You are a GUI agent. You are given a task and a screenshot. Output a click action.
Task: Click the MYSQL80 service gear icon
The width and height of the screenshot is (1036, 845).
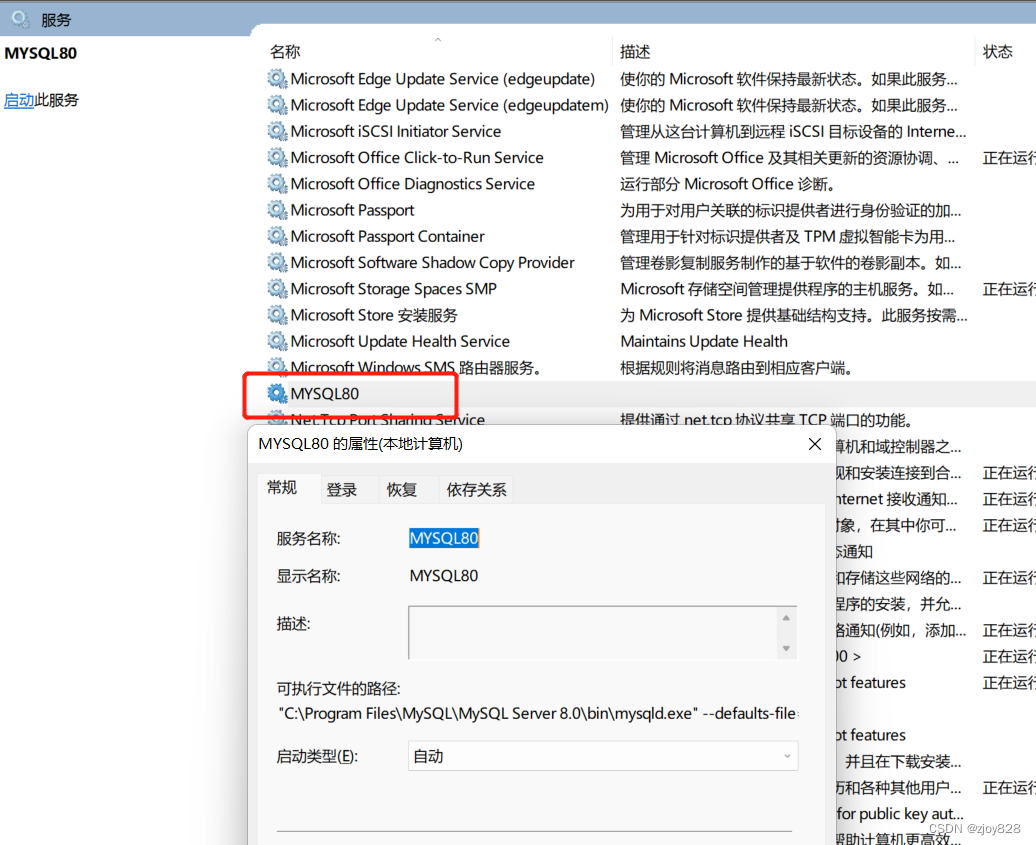coord(277,393)
